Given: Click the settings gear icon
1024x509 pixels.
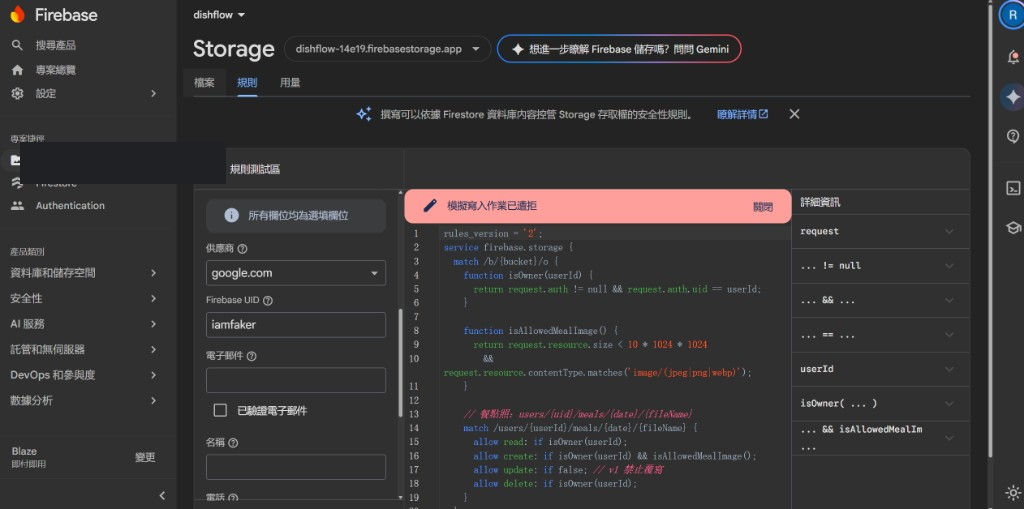Looking at the screenshot, I should (18, 93).
